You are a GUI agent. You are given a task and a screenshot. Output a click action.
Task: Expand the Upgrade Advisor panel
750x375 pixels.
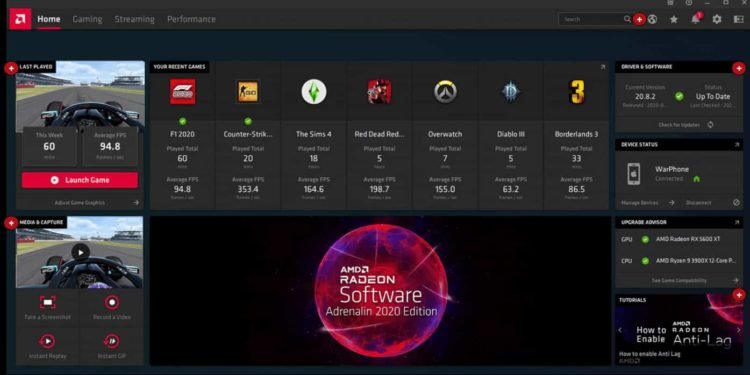737,222
